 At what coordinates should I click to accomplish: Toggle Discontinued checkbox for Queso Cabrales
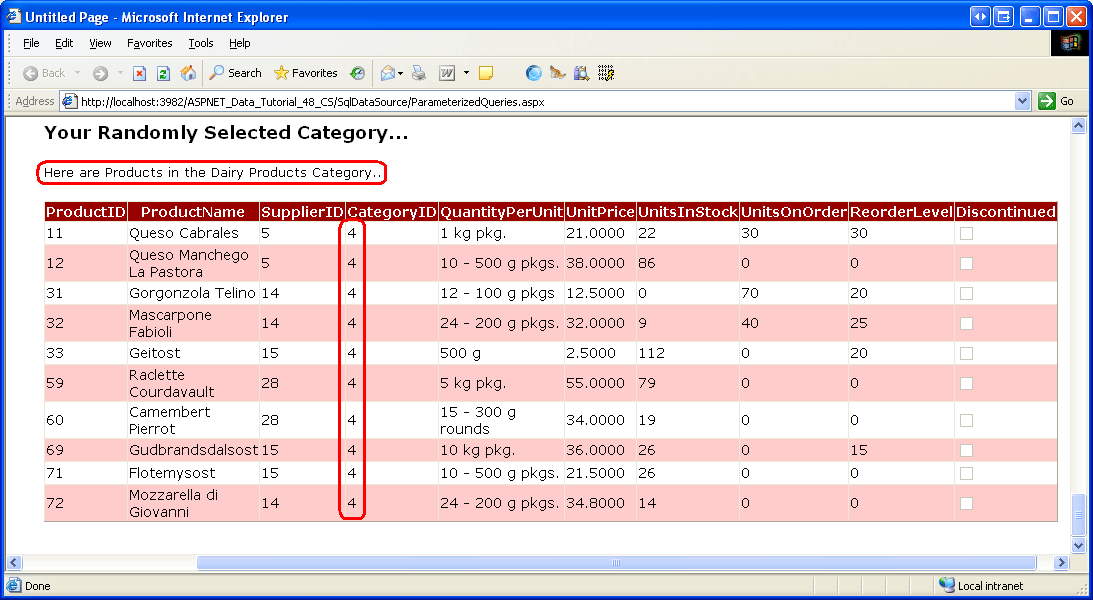click(x=966, y=233)
